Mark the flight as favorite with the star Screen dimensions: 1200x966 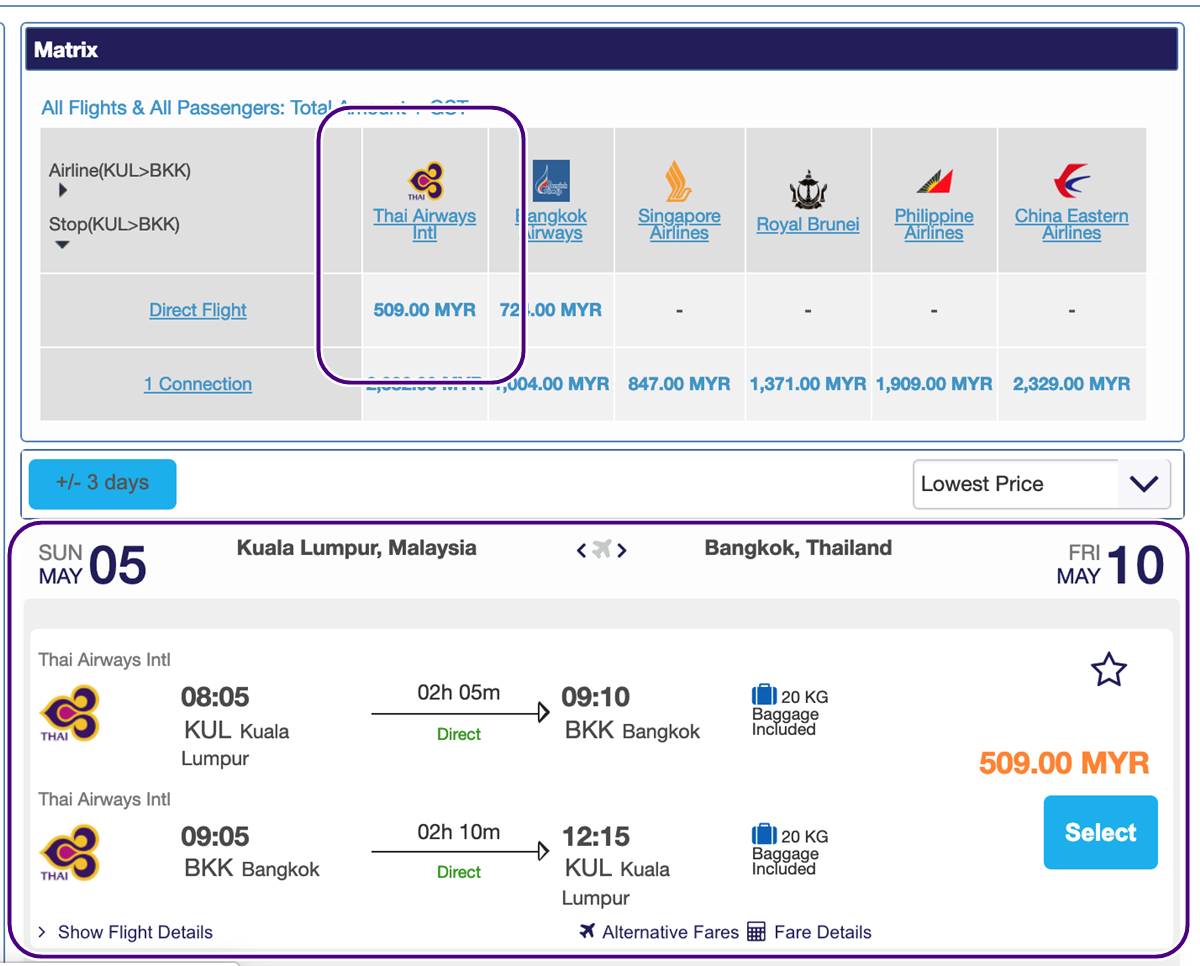tap(1109, 670)
